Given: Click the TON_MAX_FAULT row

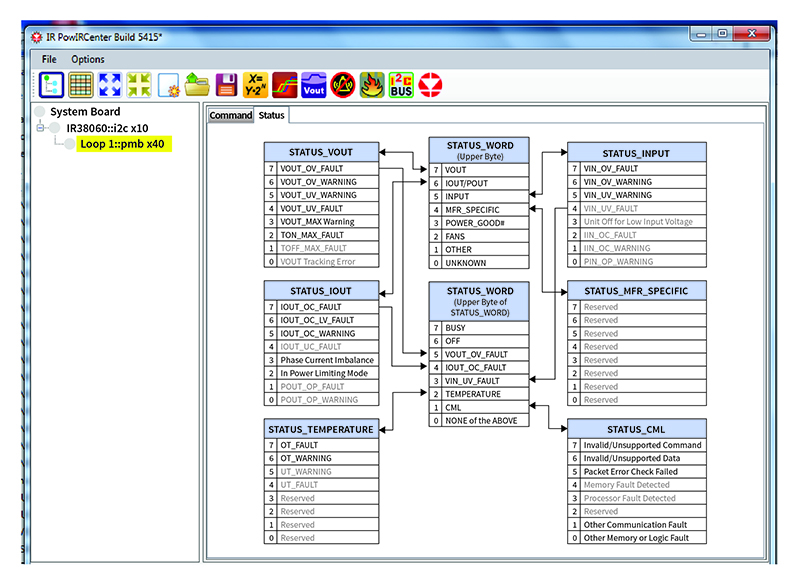Looking at the screenshot, I should click(321, 235).
